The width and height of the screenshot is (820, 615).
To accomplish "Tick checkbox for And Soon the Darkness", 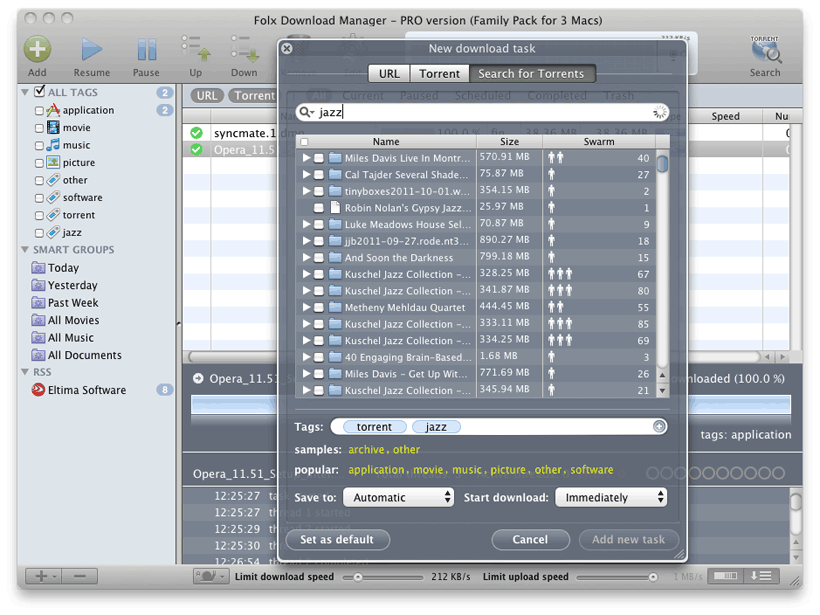I will (x=318, y=258).
